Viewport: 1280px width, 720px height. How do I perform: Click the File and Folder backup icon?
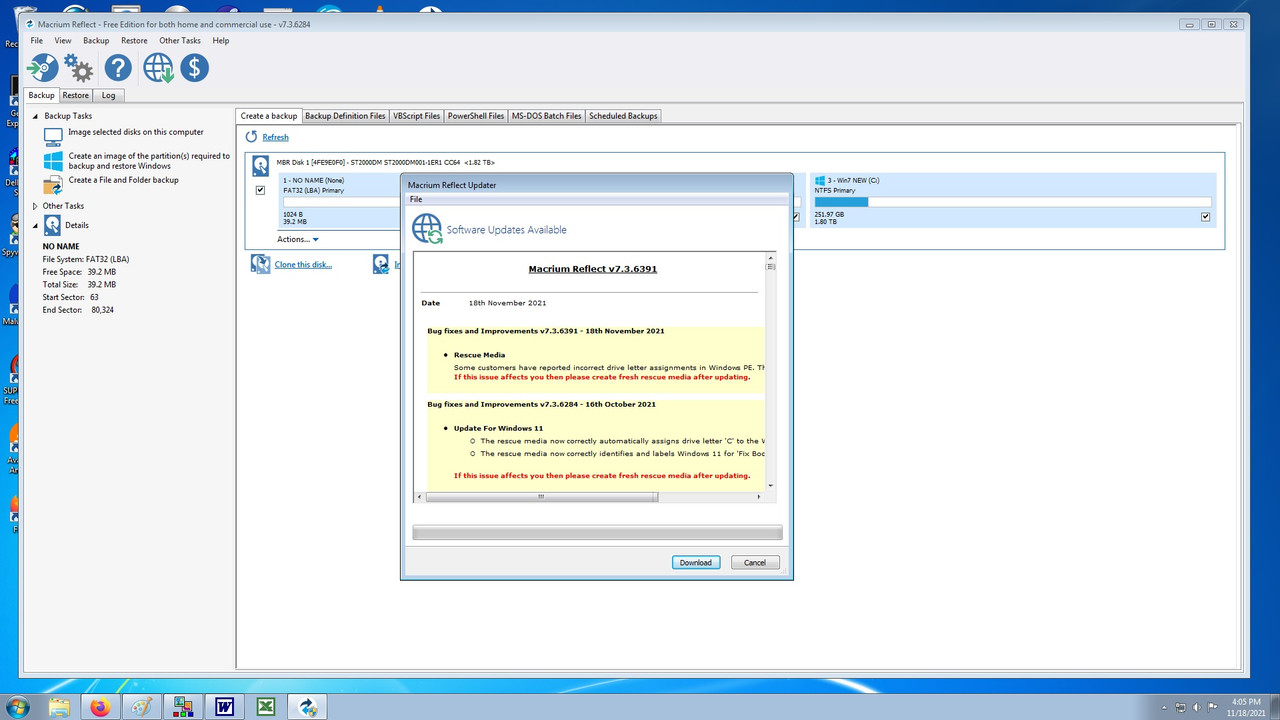pos(53,185)
